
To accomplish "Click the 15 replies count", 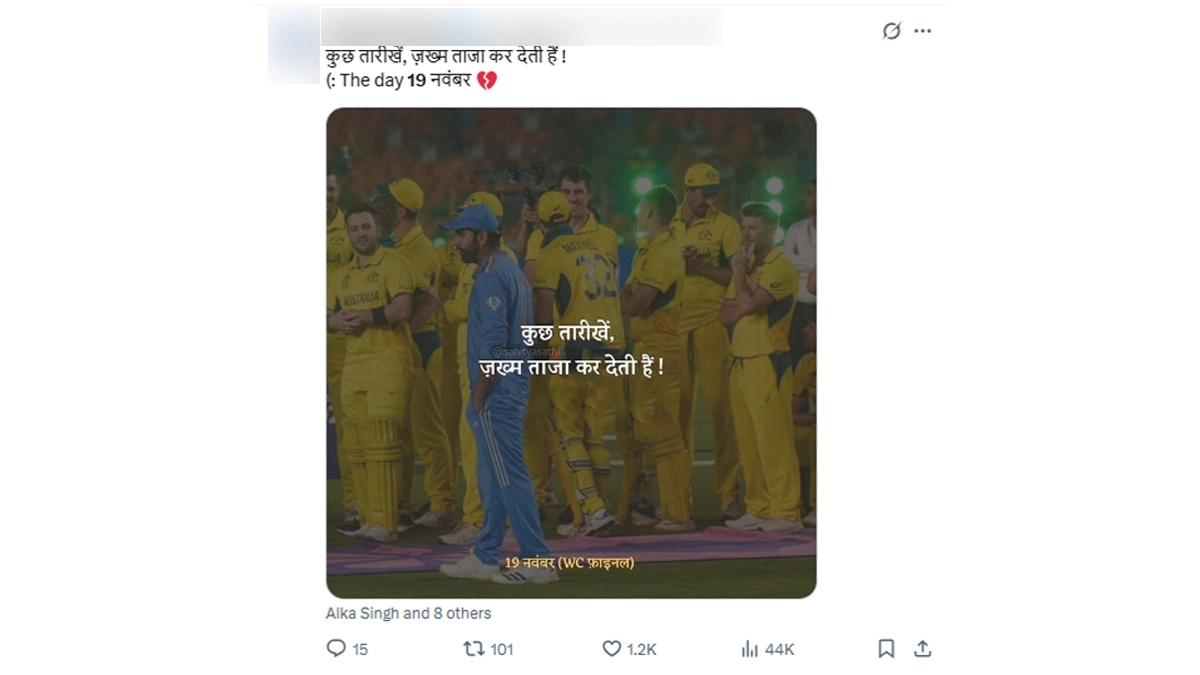I will pos(360,650).
